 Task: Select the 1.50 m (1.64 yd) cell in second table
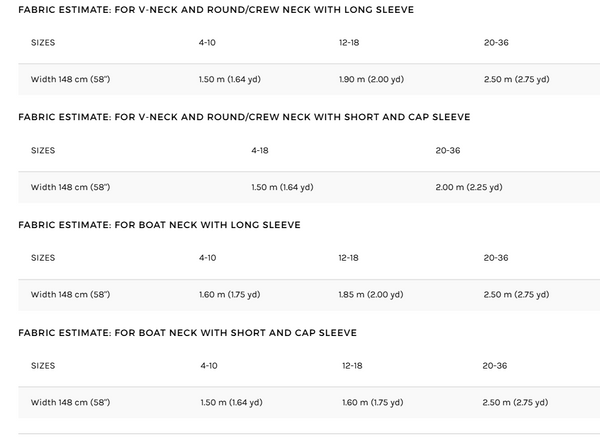[282, 187]
